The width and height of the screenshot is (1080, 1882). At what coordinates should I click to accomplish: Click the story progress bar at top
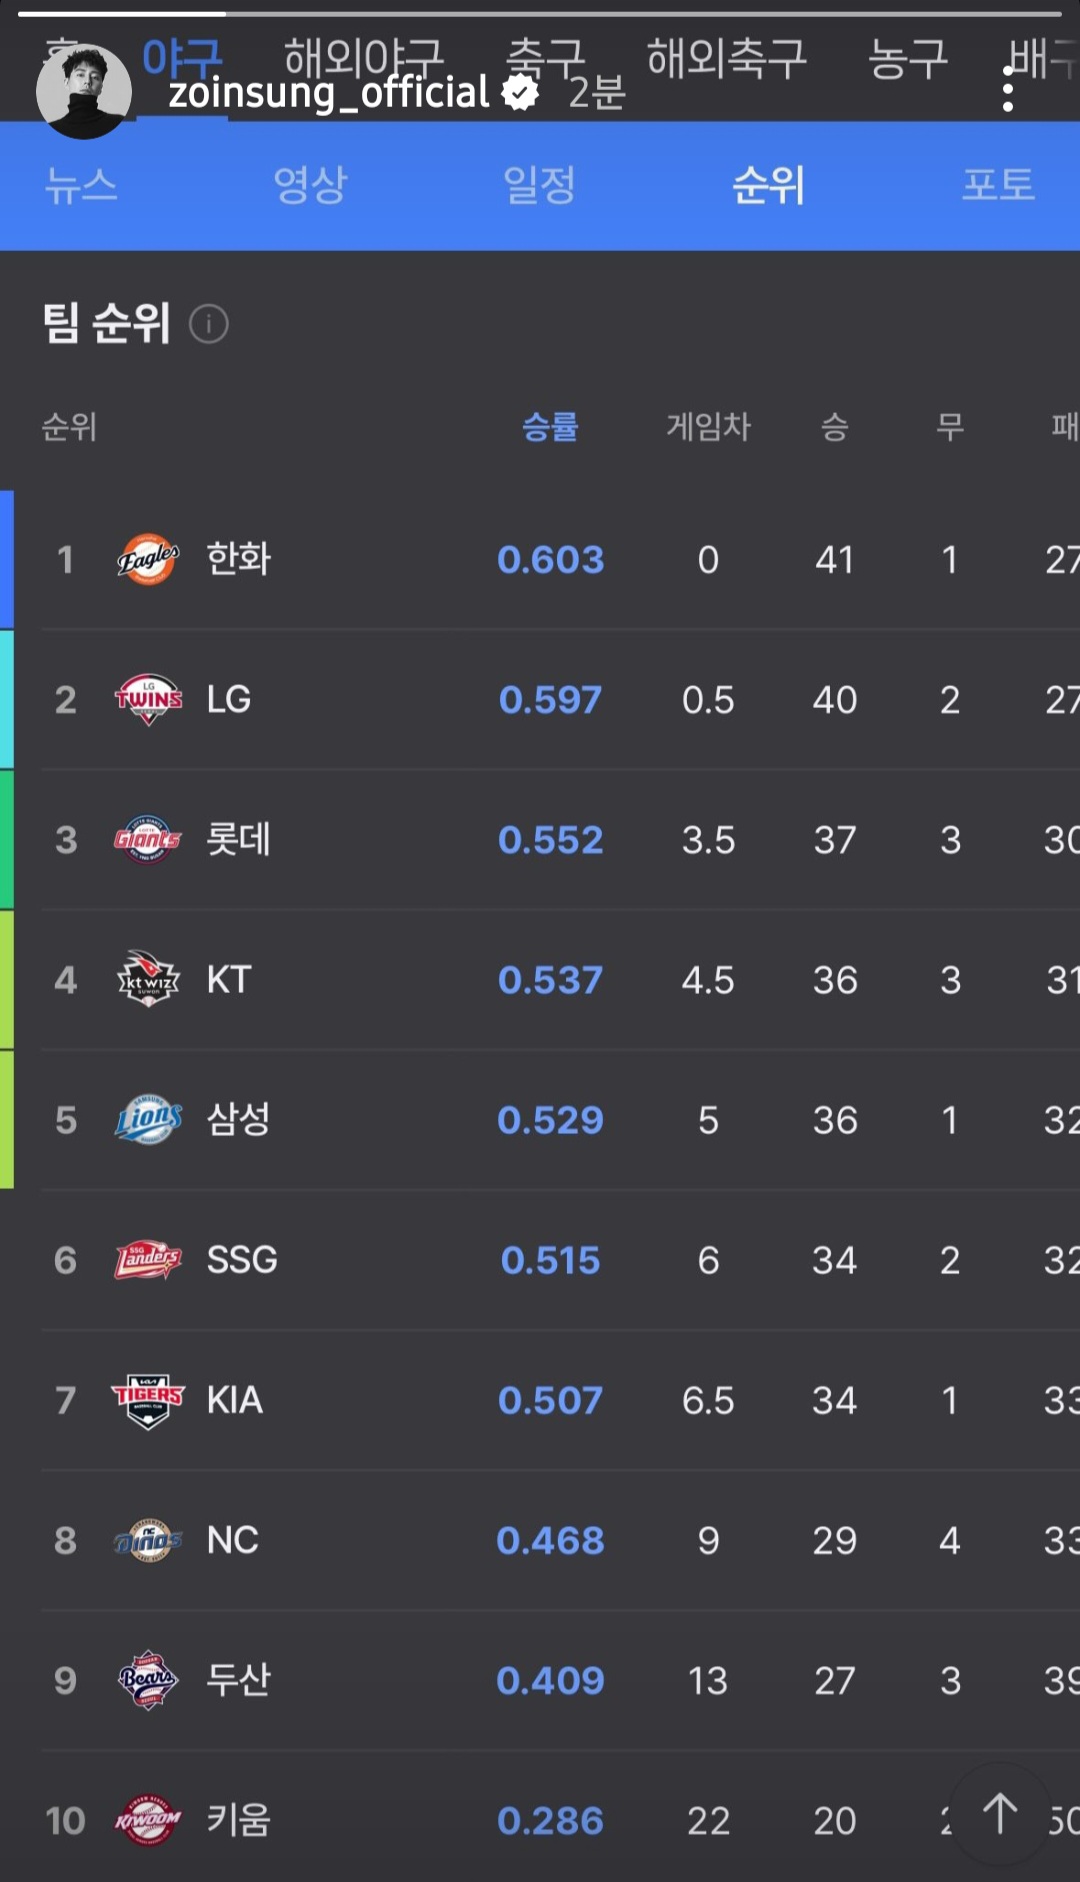pos(540,14)
